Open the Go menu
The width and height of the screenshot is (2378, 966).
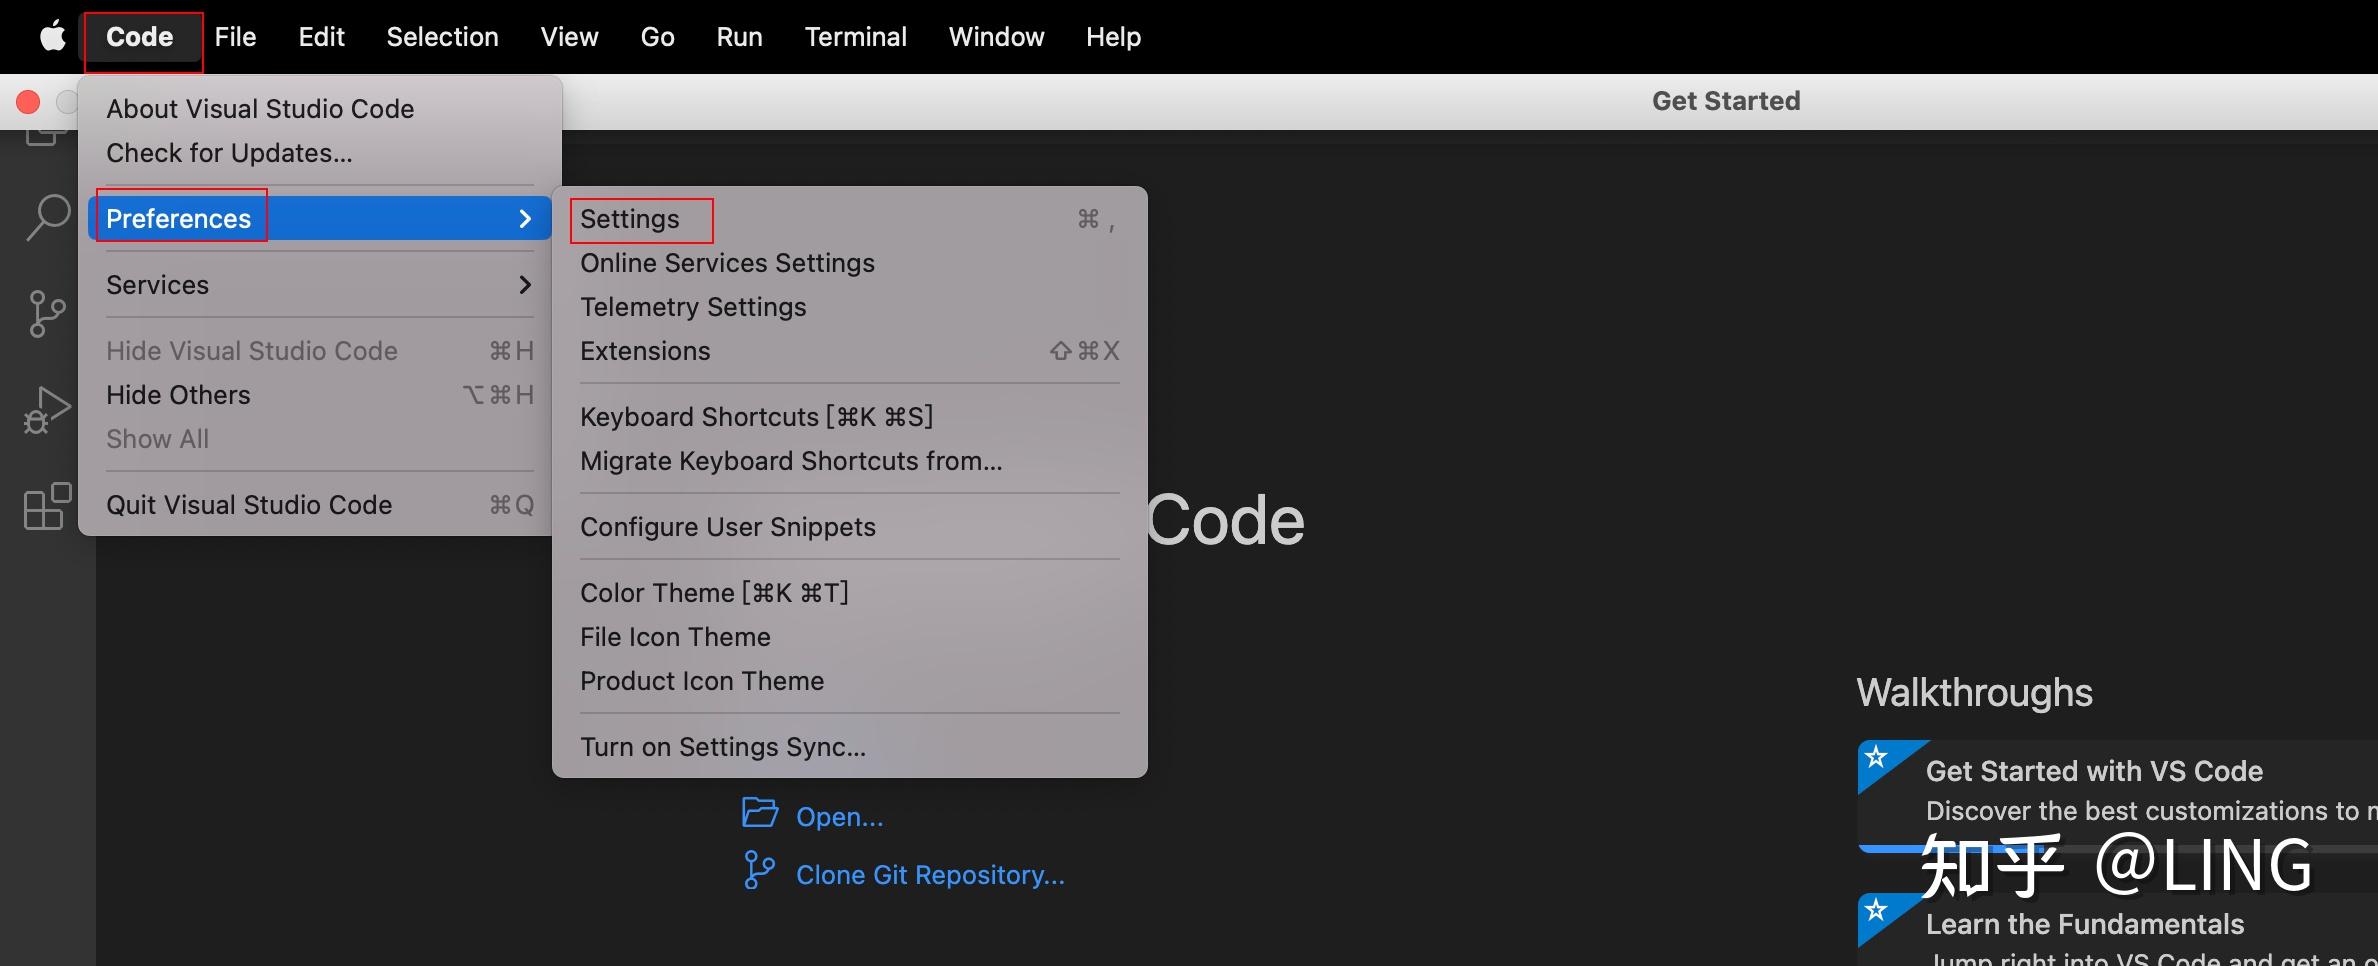pos(657,37)
